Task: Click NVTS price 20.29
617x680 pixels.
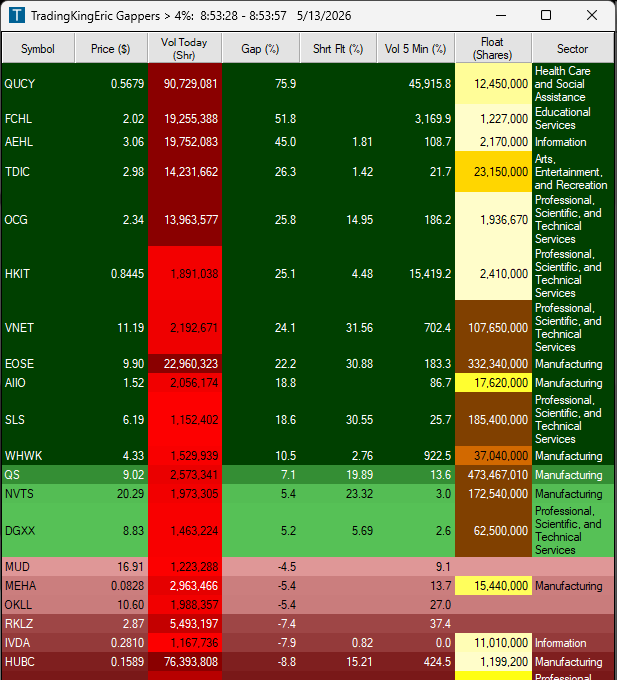Action: [131, 494]
